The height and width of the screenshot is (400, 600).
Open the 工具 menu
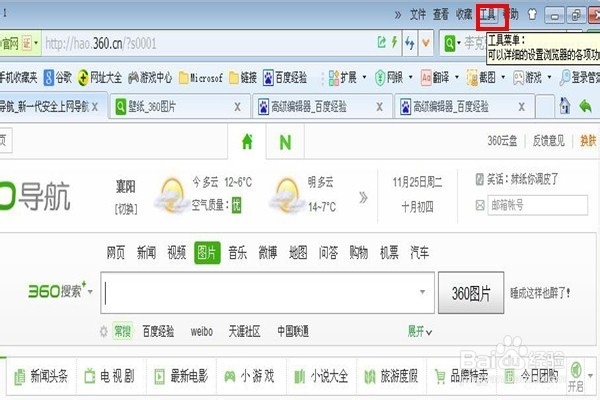click(488, 15)
